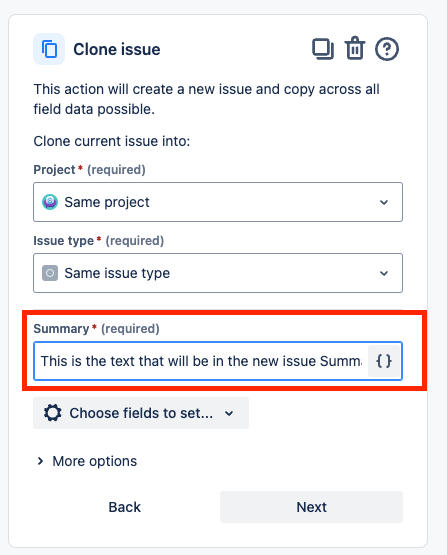
Task: Open the Choose fields to set menu
Action: click(141, 413)
